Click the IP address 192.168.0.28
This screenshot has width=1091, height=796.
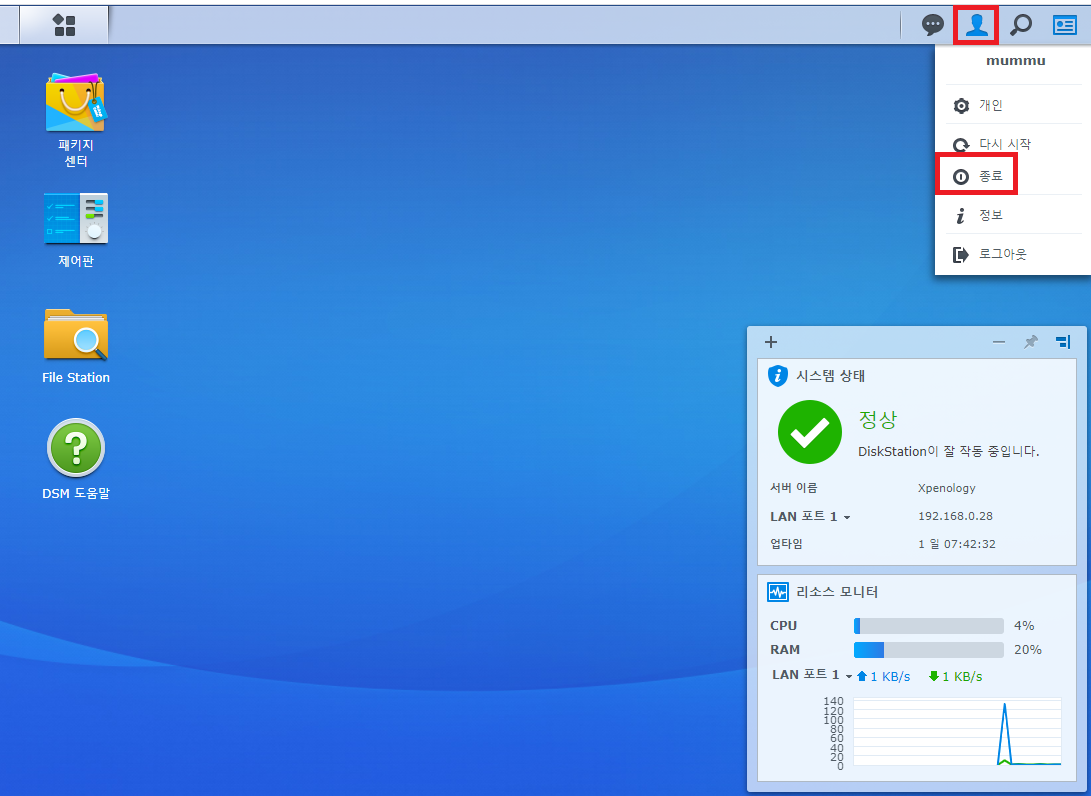click(x=955, y=516)
